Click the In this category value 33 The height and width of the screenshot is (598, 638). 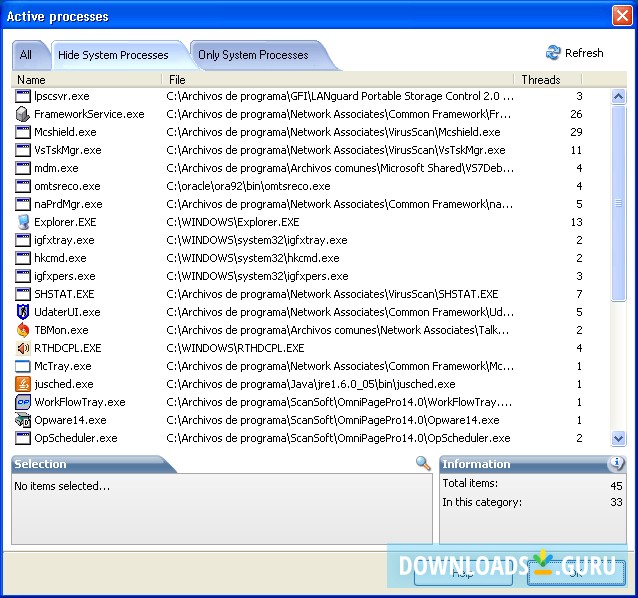point(616,502)
